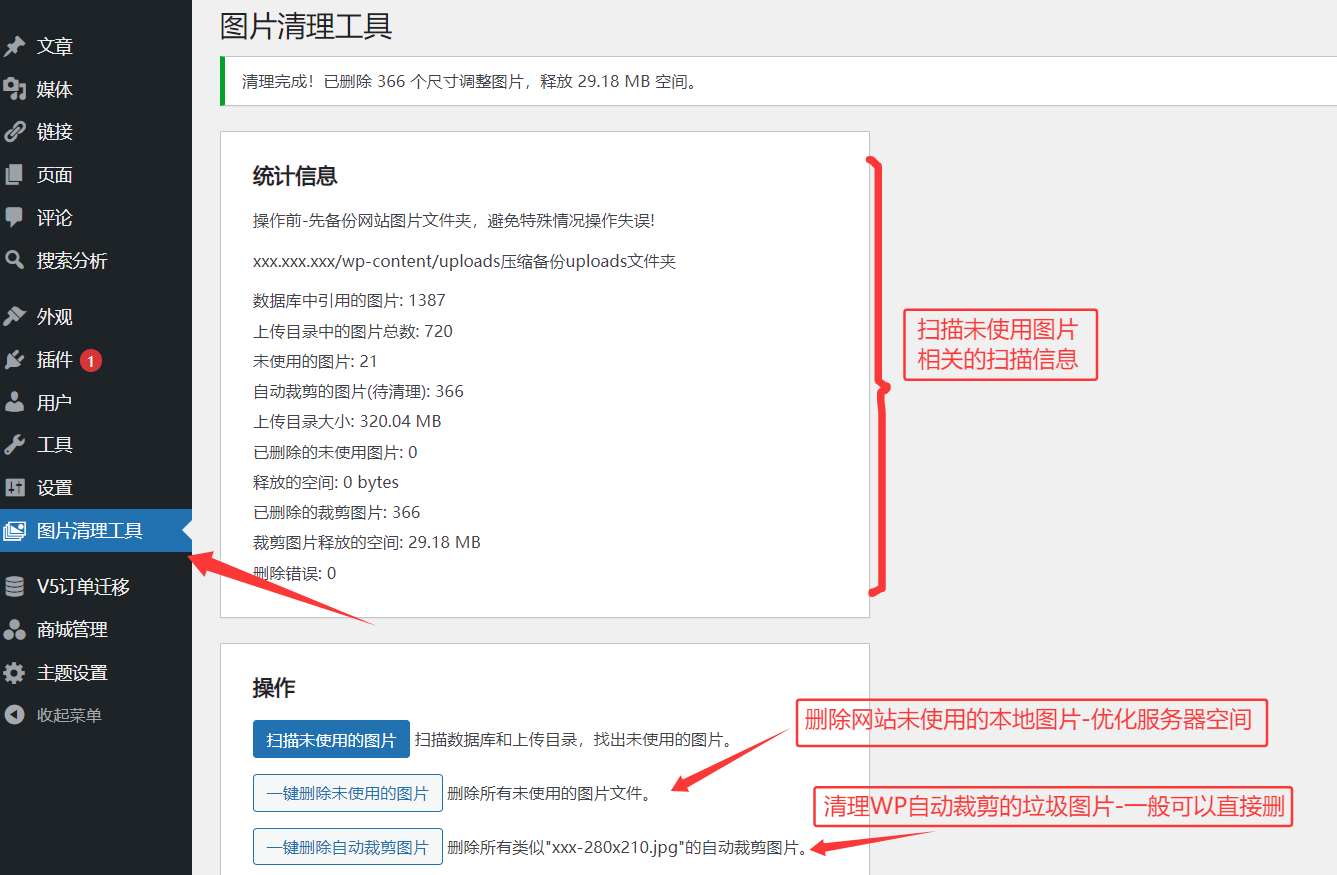Screen dimensions: 1337x875
Task: Open the 设置 menu item
Action: click(55, 488)
